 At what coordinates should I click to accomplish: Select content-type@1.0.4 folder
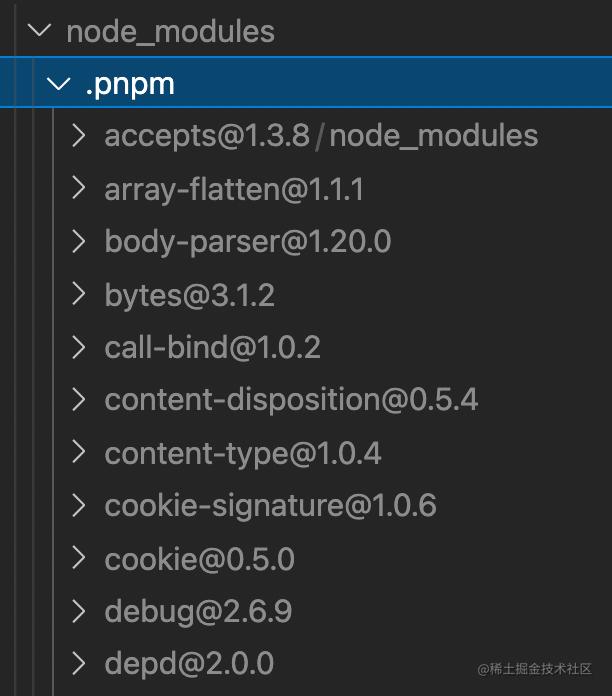pyautogui.click(x=243, y=453)
